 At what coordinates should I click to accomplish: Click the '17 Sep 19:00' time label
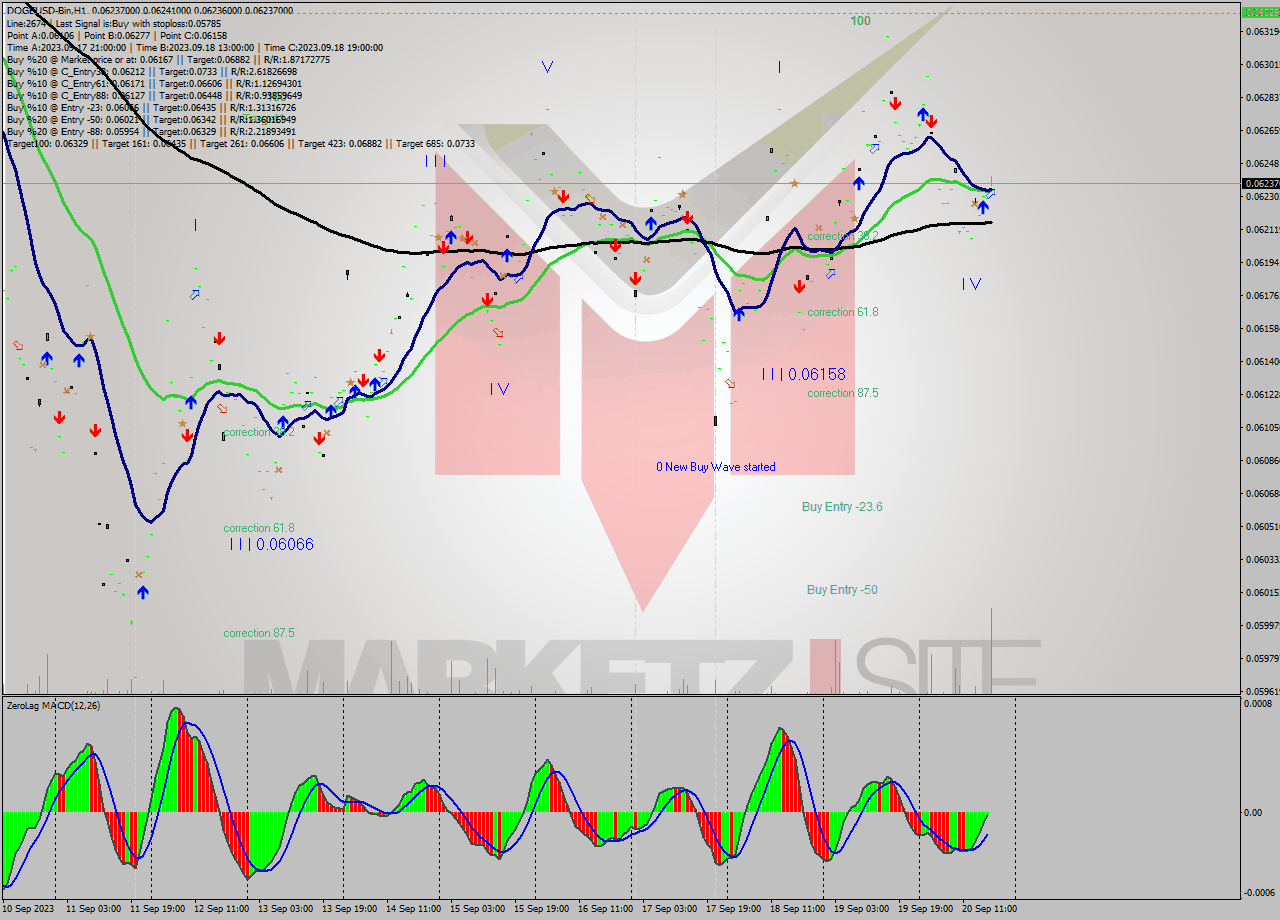[735, 909]
